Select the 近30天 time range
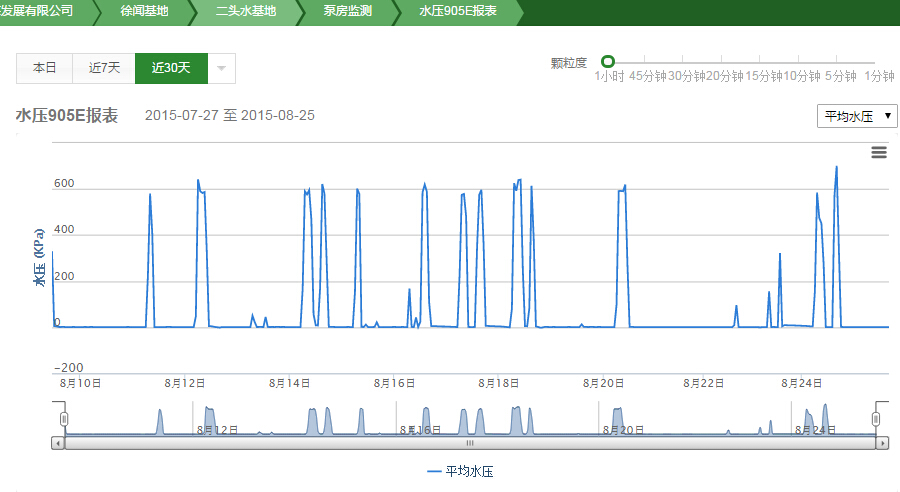The width and height of the screenshot is (900, 492). [171, 68]
